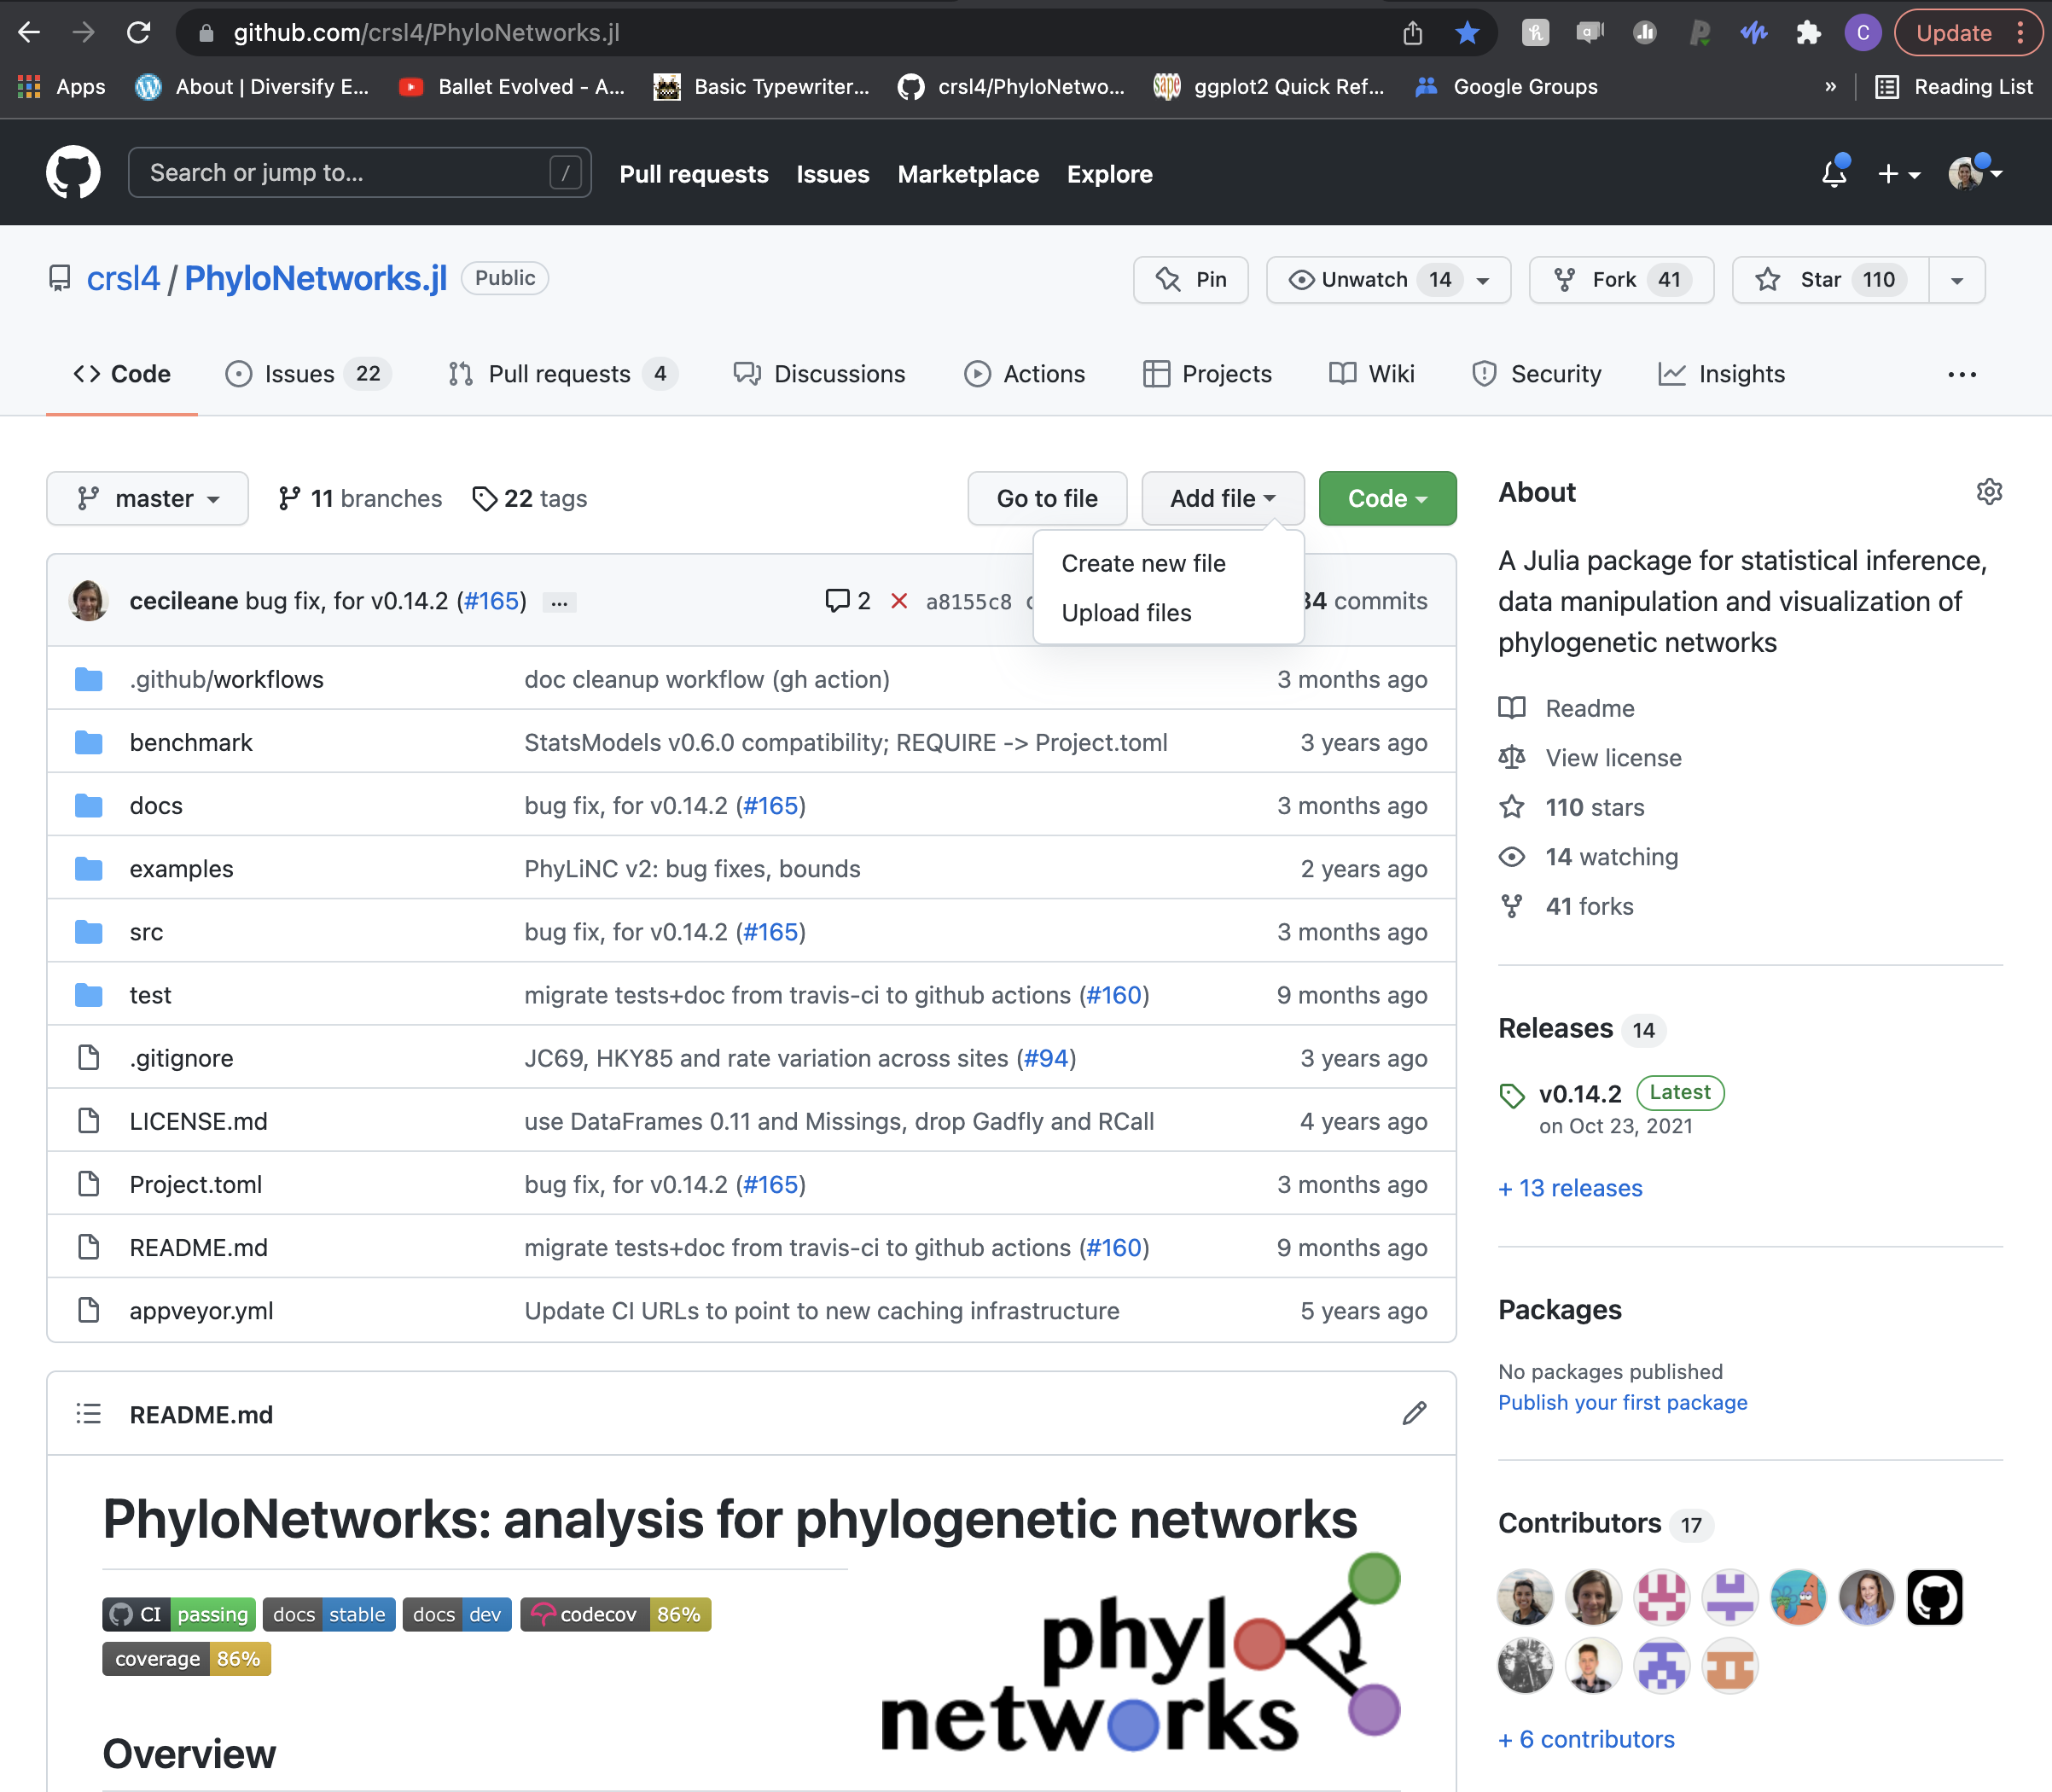The width and height of the screenshot is (2052, 1792).
Task: Fork the repository
Action: click(1621, 280)
